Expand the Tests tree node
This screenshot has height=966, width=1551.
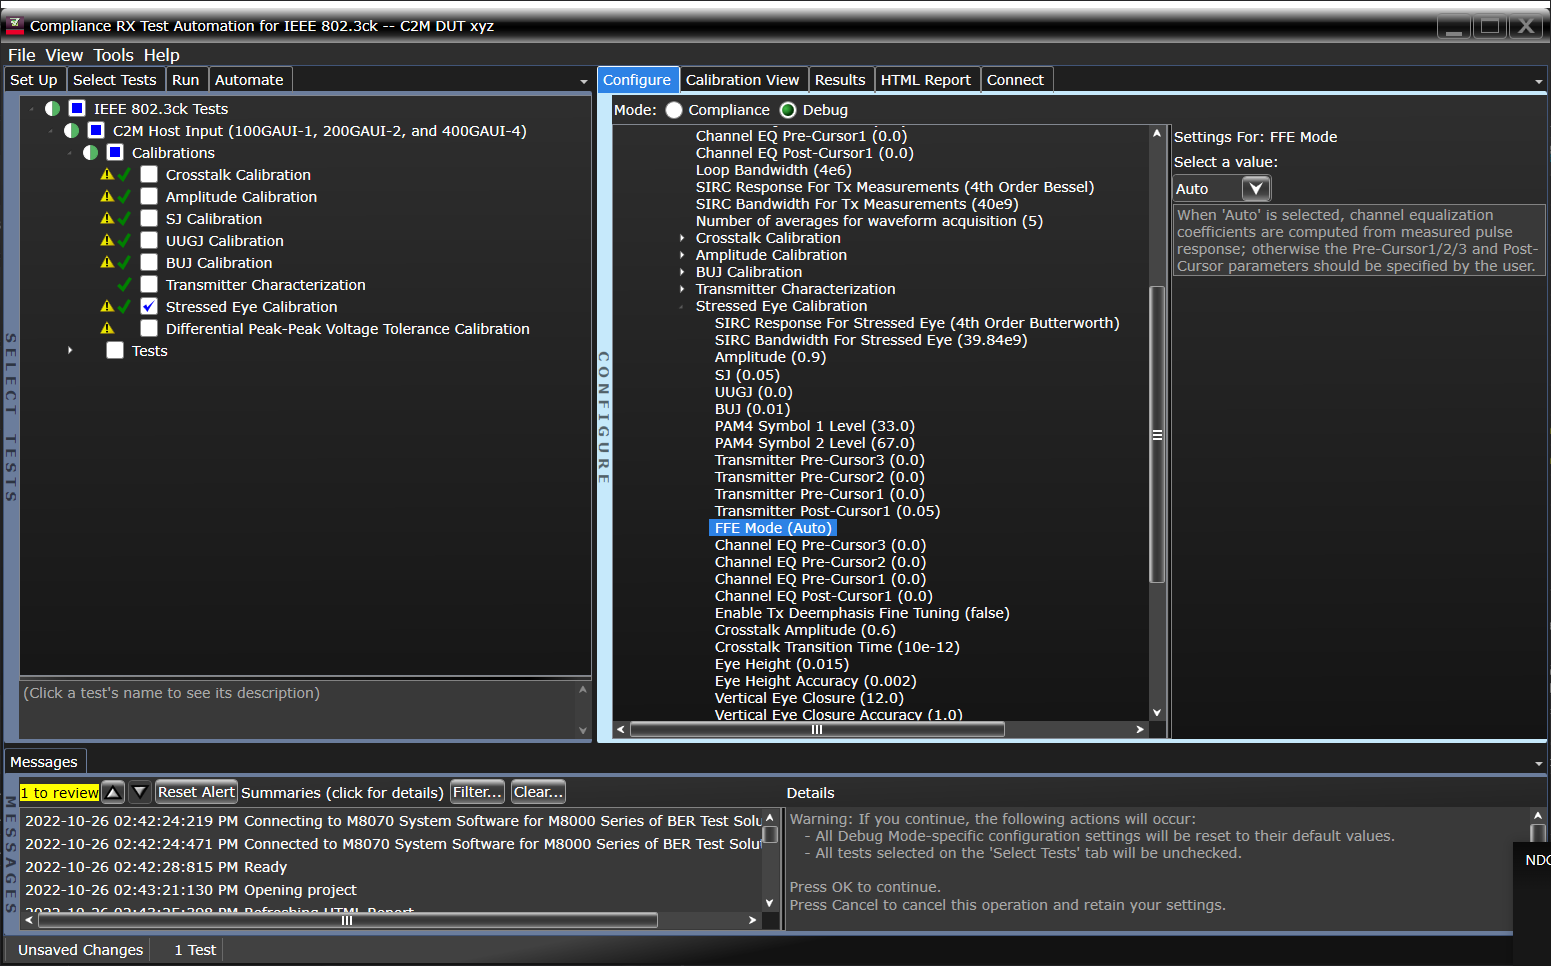coord(70,351)
